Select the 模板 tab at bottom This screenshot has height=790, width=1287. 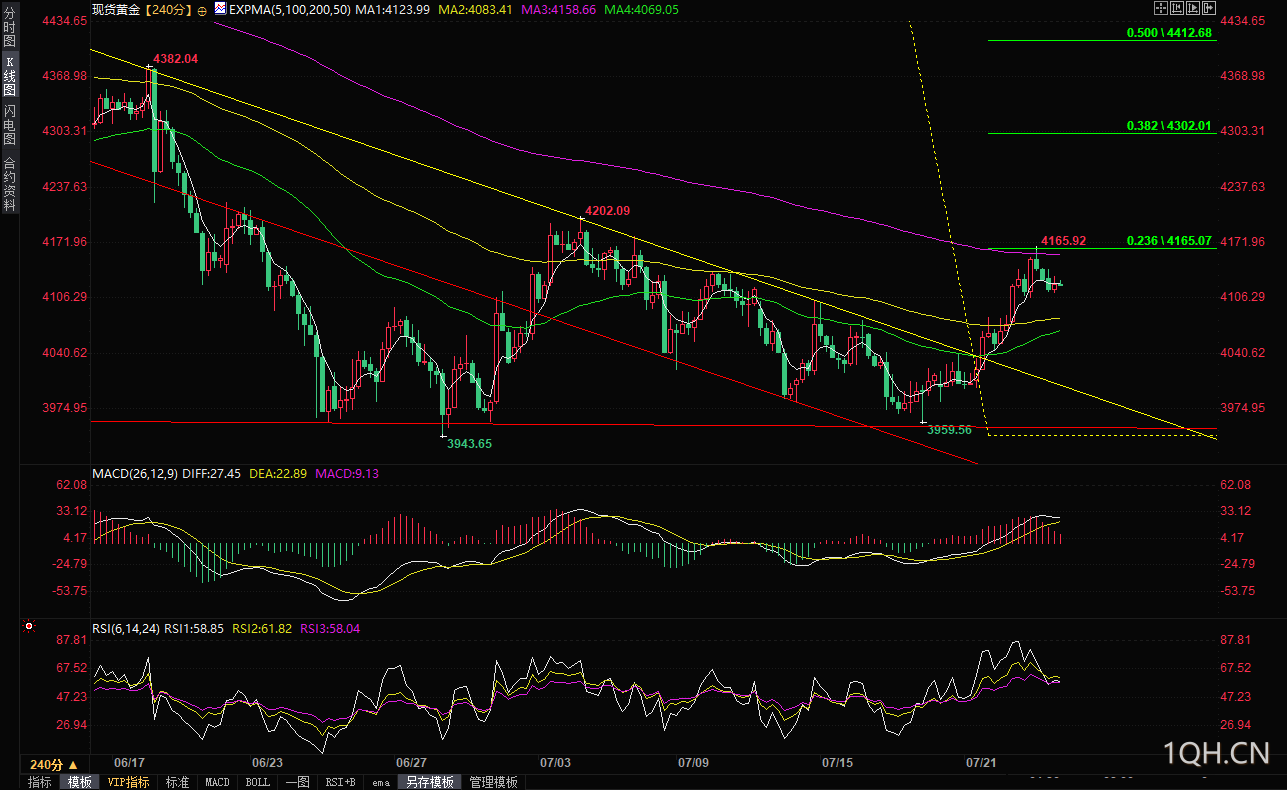[x=80, y=782]
